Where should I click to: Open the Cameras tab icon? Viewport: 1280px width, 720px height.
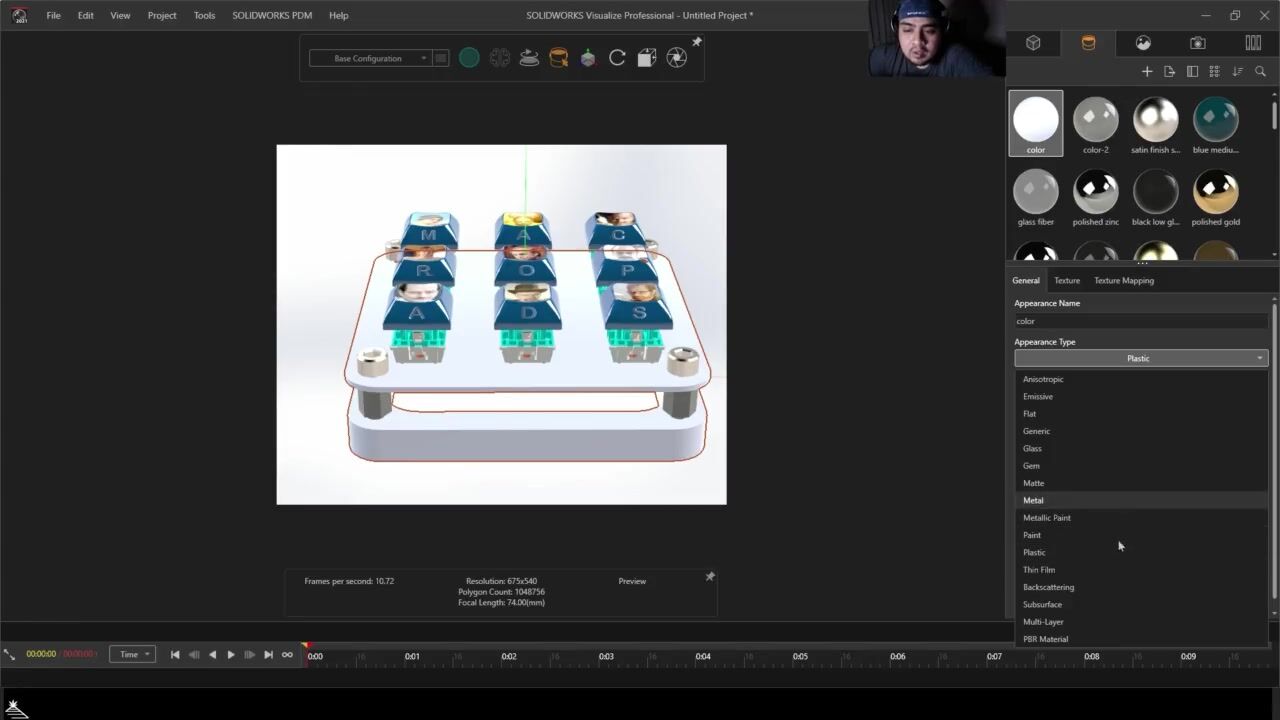pyautogui.click(x=1197, y=43)
